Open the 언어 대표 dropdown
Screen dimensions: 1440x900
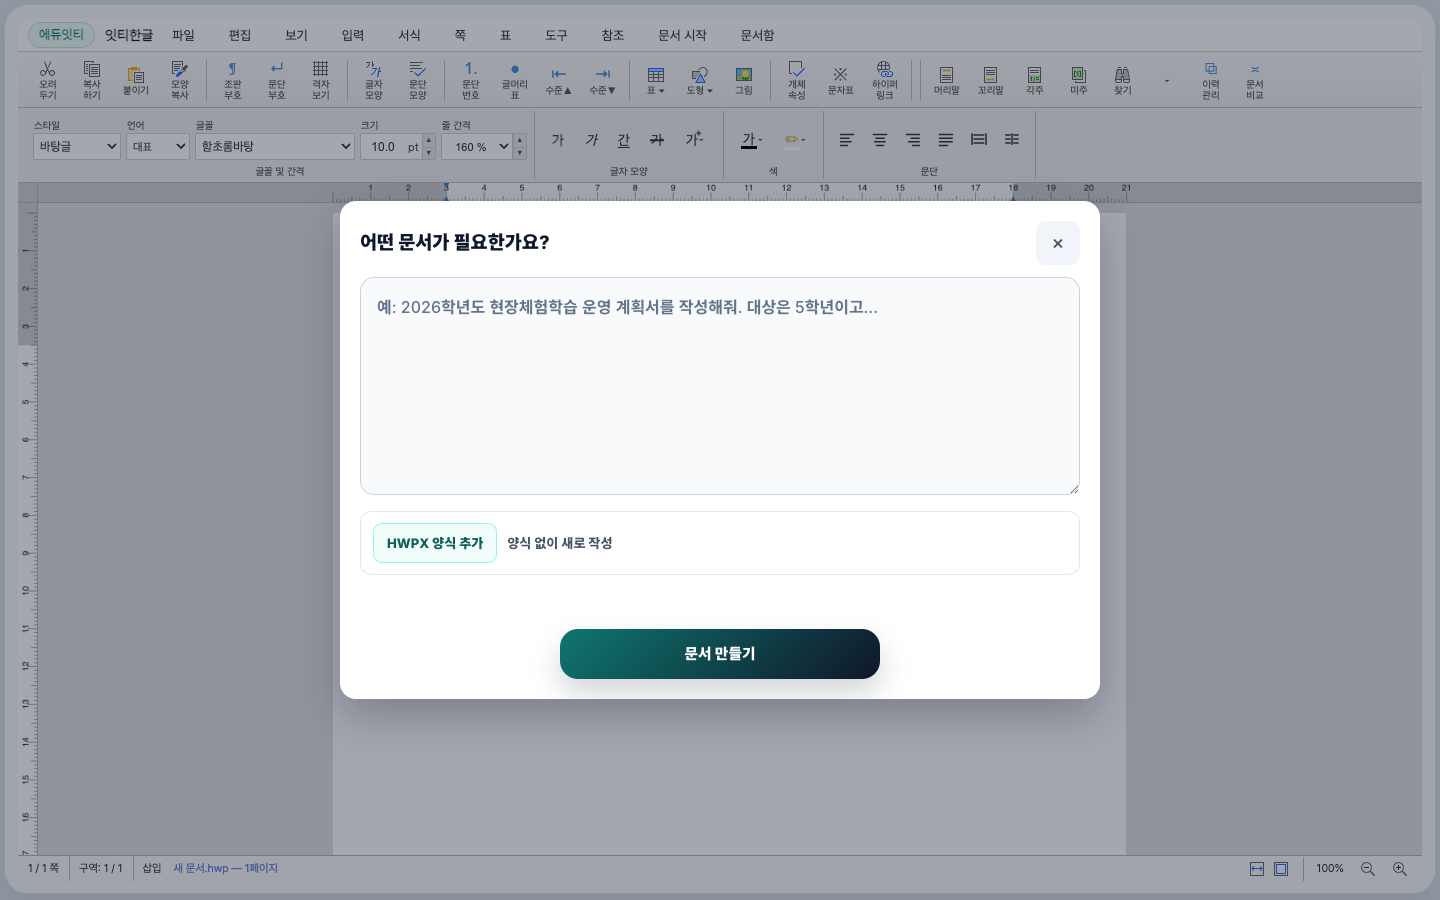coord(158,146)
